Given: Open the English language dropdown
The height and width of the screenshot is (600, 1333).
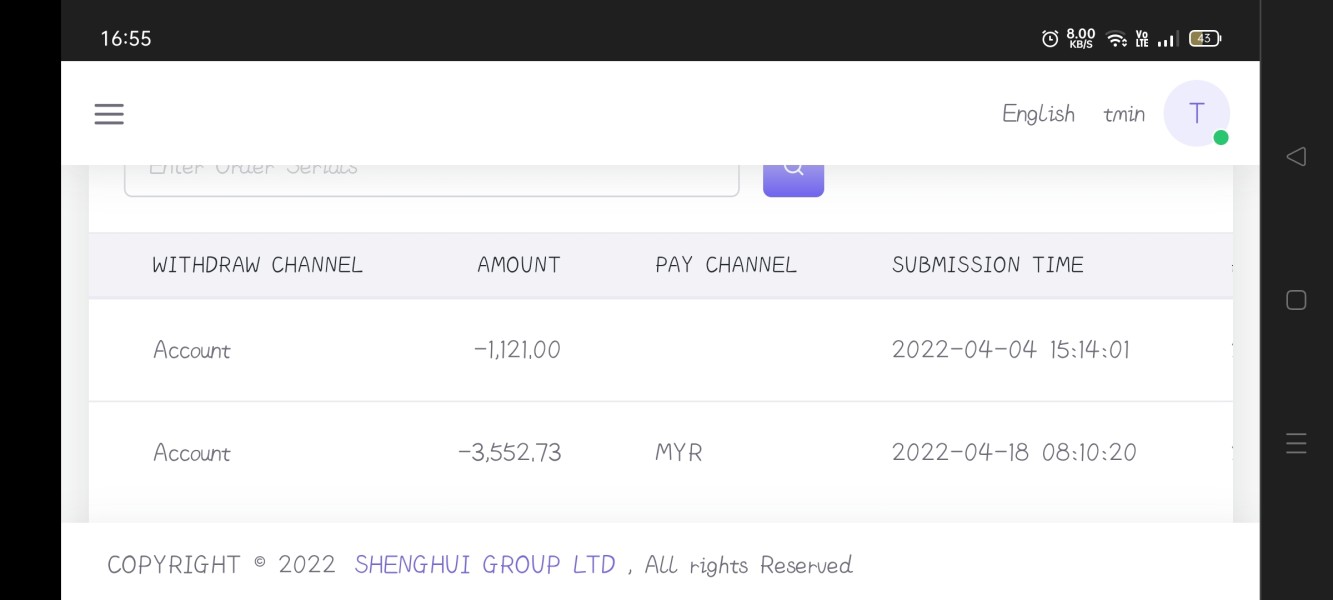Looking at the screenshot, I should coord(1038,114).
